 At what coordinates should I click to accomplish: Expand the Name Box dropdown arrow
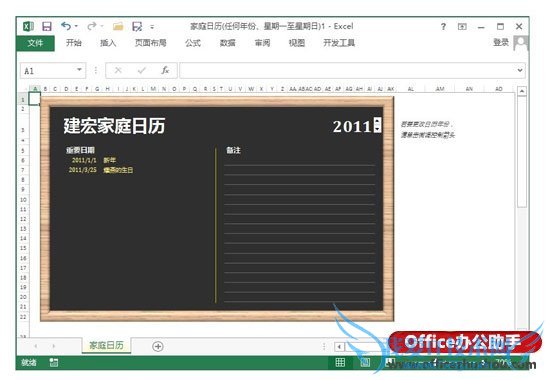[80, 70]
